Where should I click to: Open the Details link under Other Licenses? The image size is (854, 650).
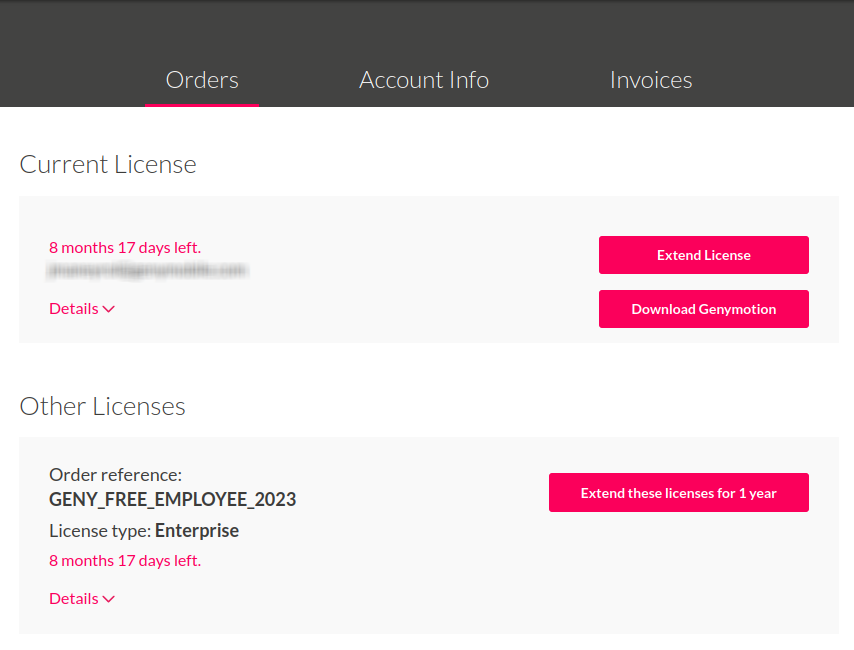coord(74,598)
